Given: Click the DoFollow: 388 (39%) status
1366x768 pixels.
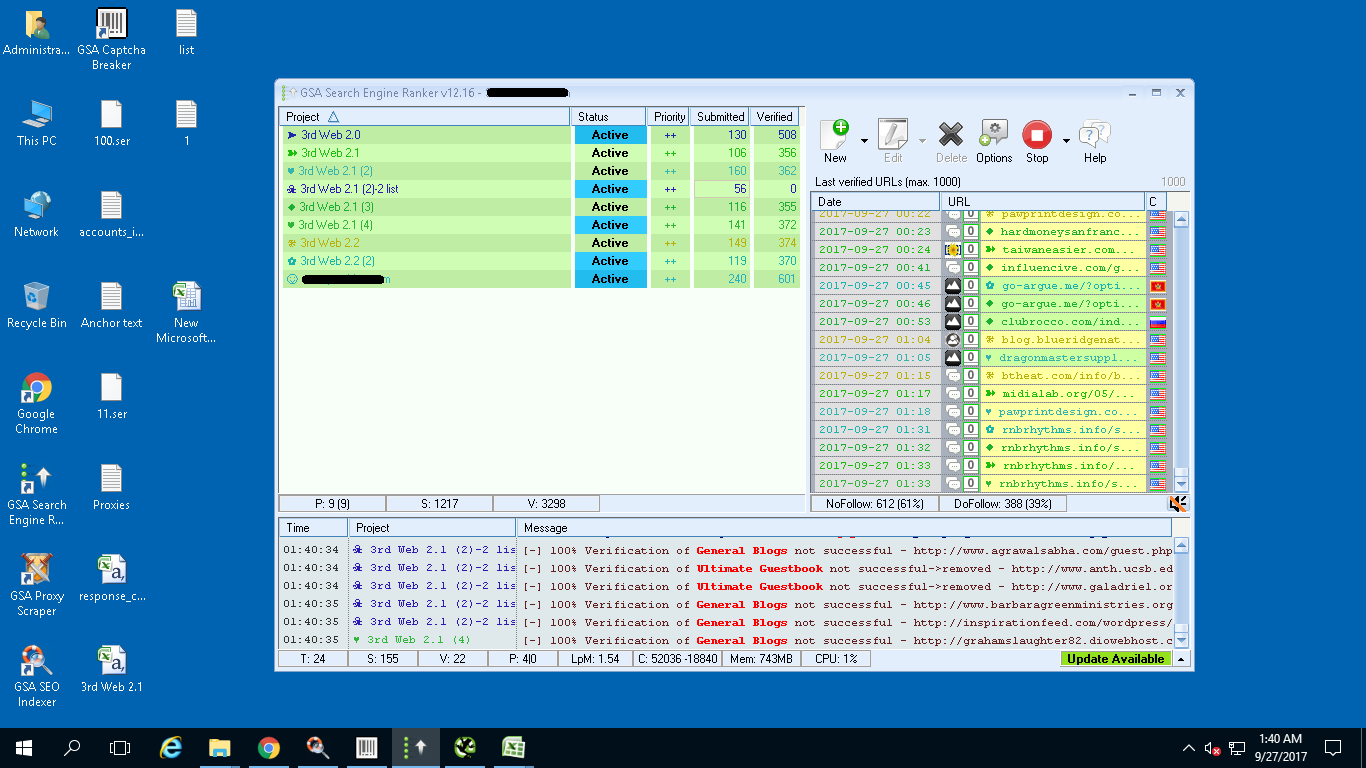Looking at the screenshot, I should tap(1002, 504).
